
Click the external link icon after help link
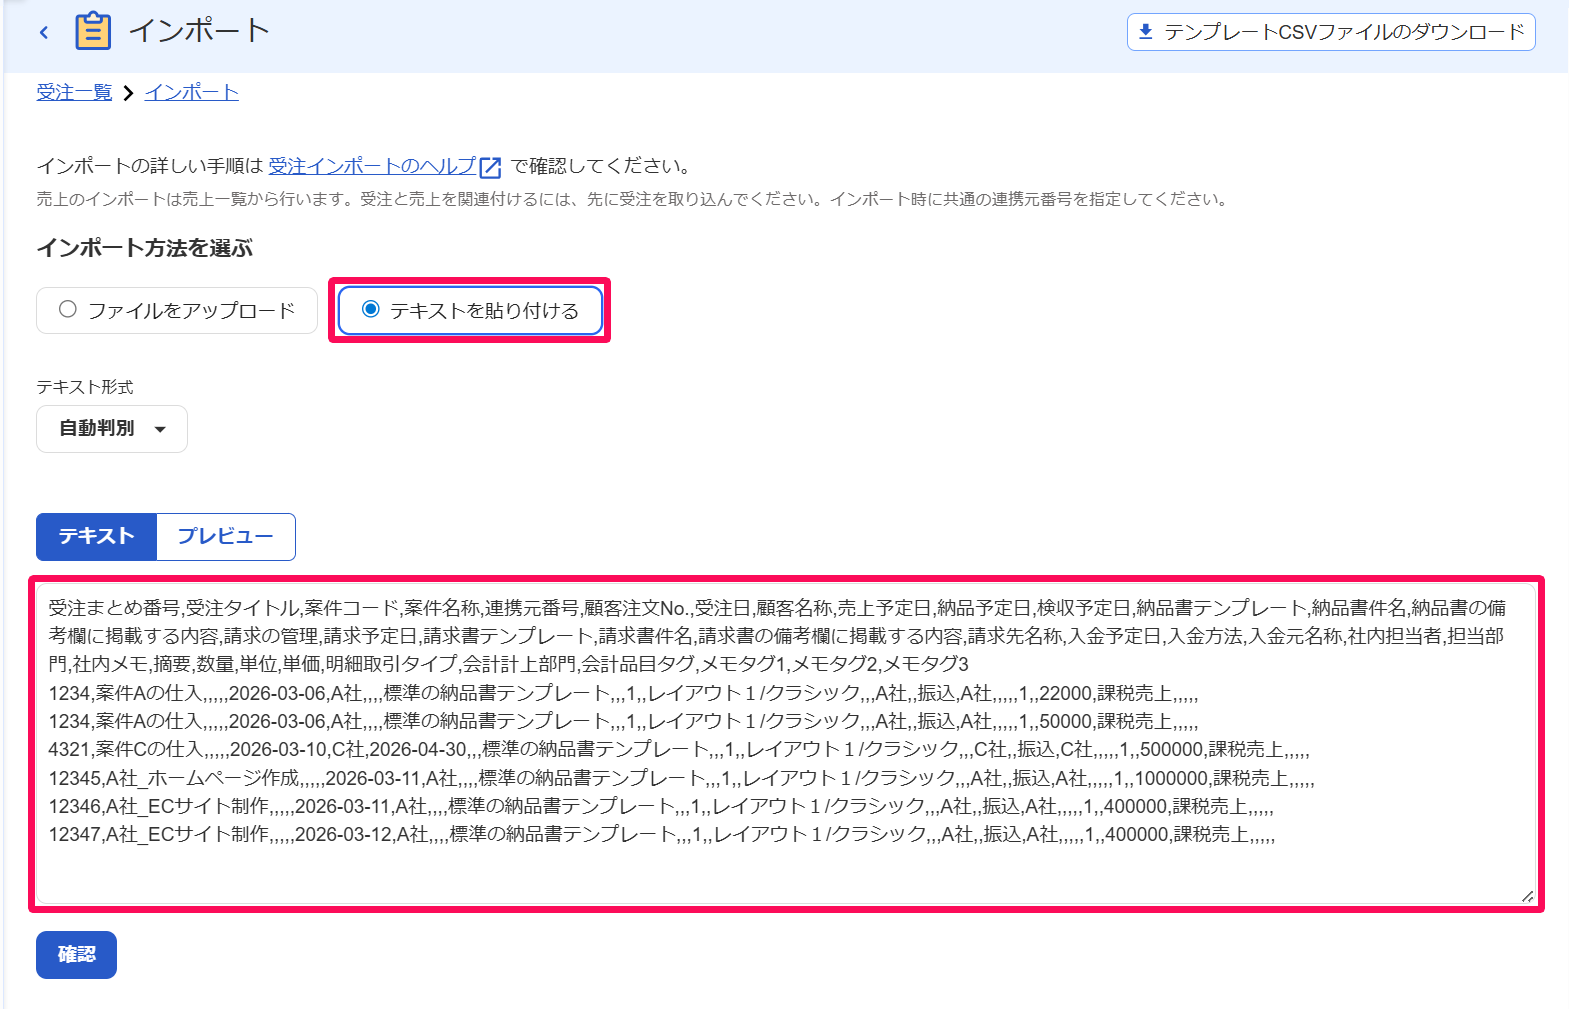(490, 167)
